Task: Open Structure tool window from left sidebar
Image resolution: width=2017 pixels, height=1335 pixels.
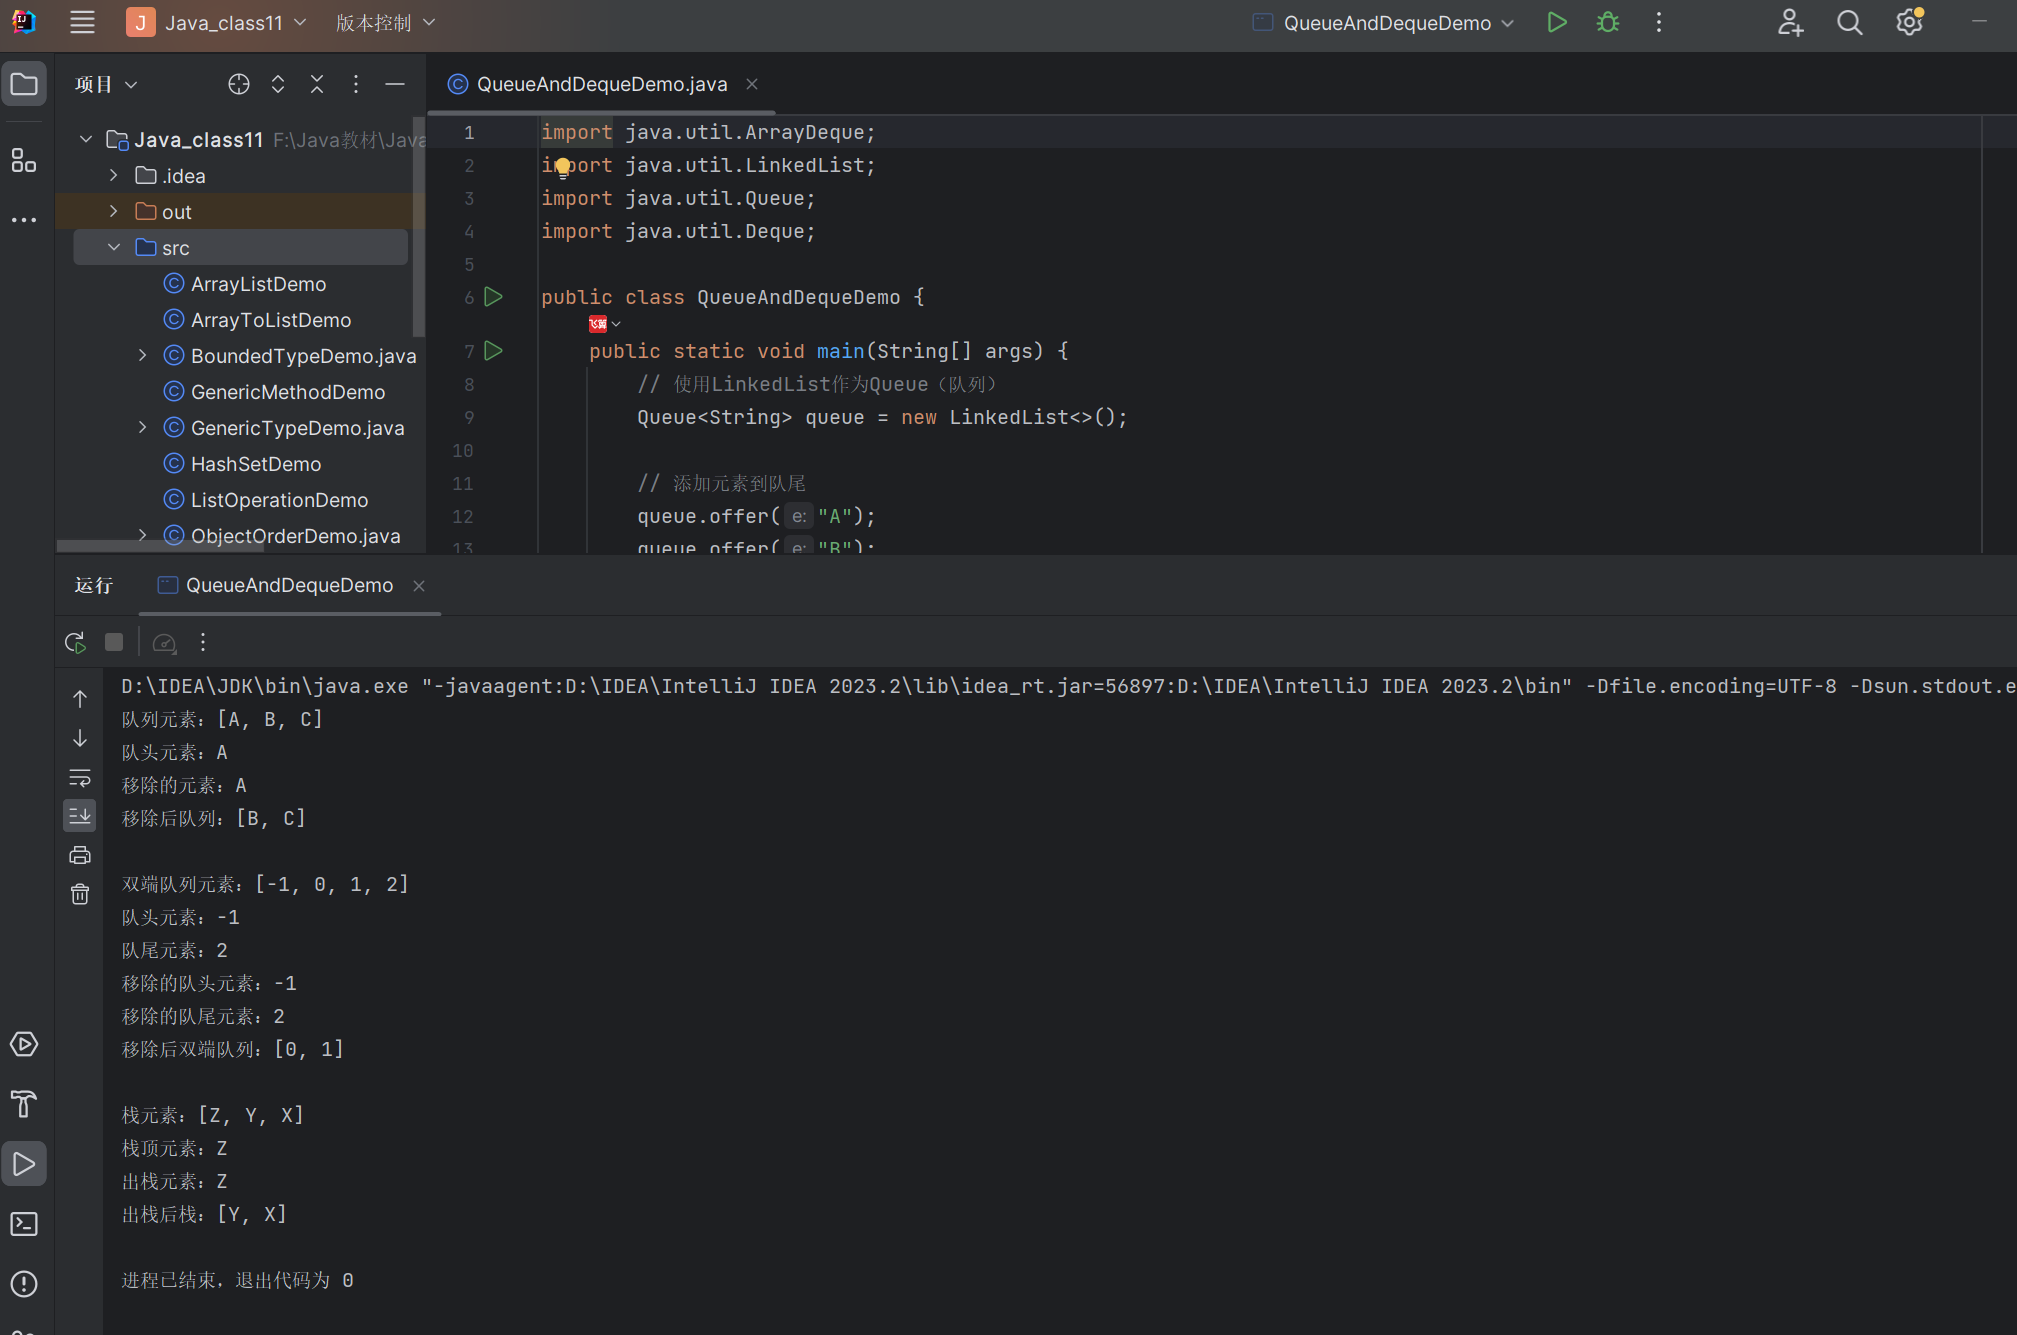Action: coord(23,160)
